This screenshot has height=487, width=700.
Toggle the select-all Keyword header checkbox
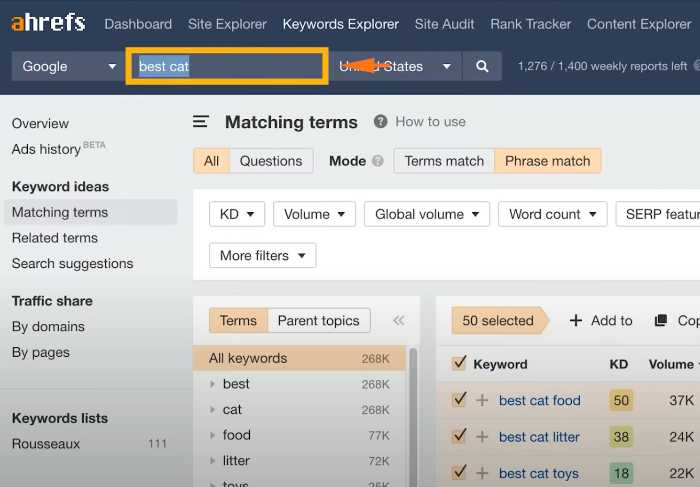[459, 363]
